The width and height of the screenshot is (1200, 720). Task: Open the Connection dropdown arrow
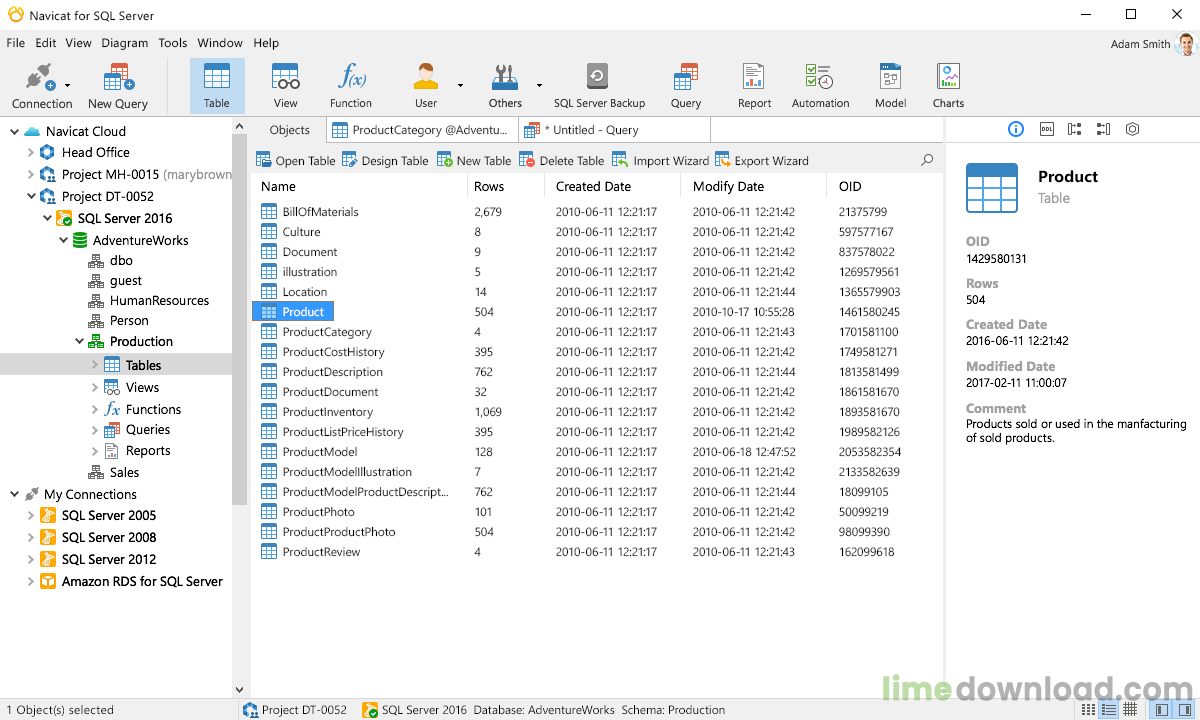coord(68,86)
